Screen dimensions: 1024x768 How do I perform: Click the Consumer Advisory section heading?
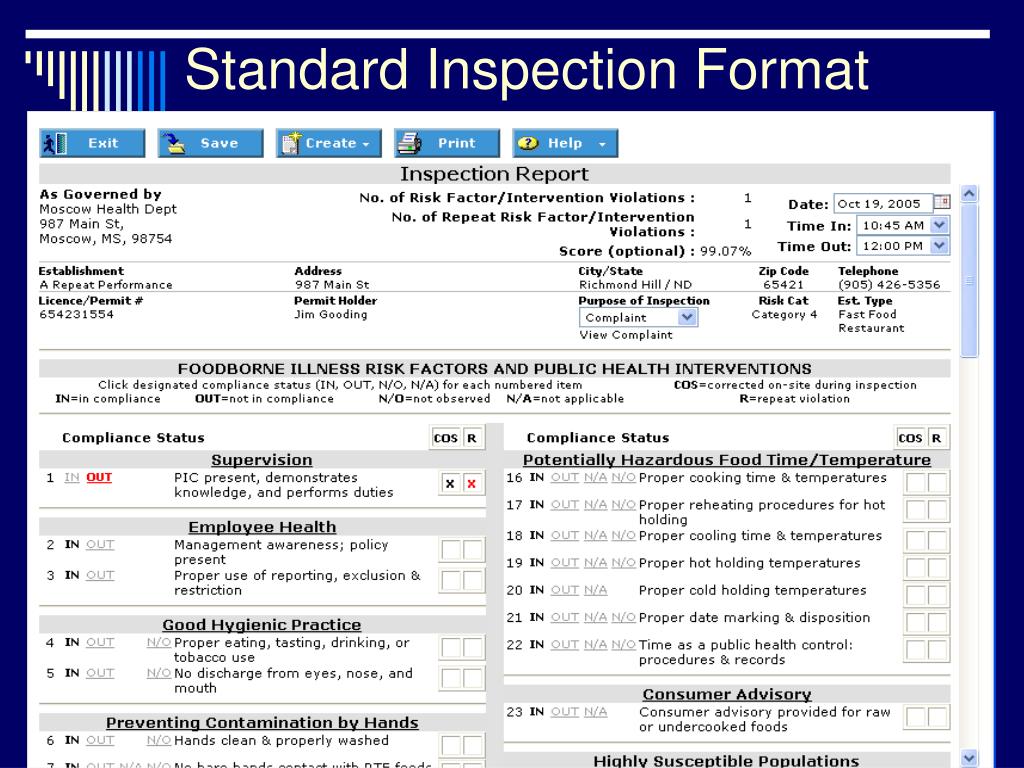click(x=727, y=694)
